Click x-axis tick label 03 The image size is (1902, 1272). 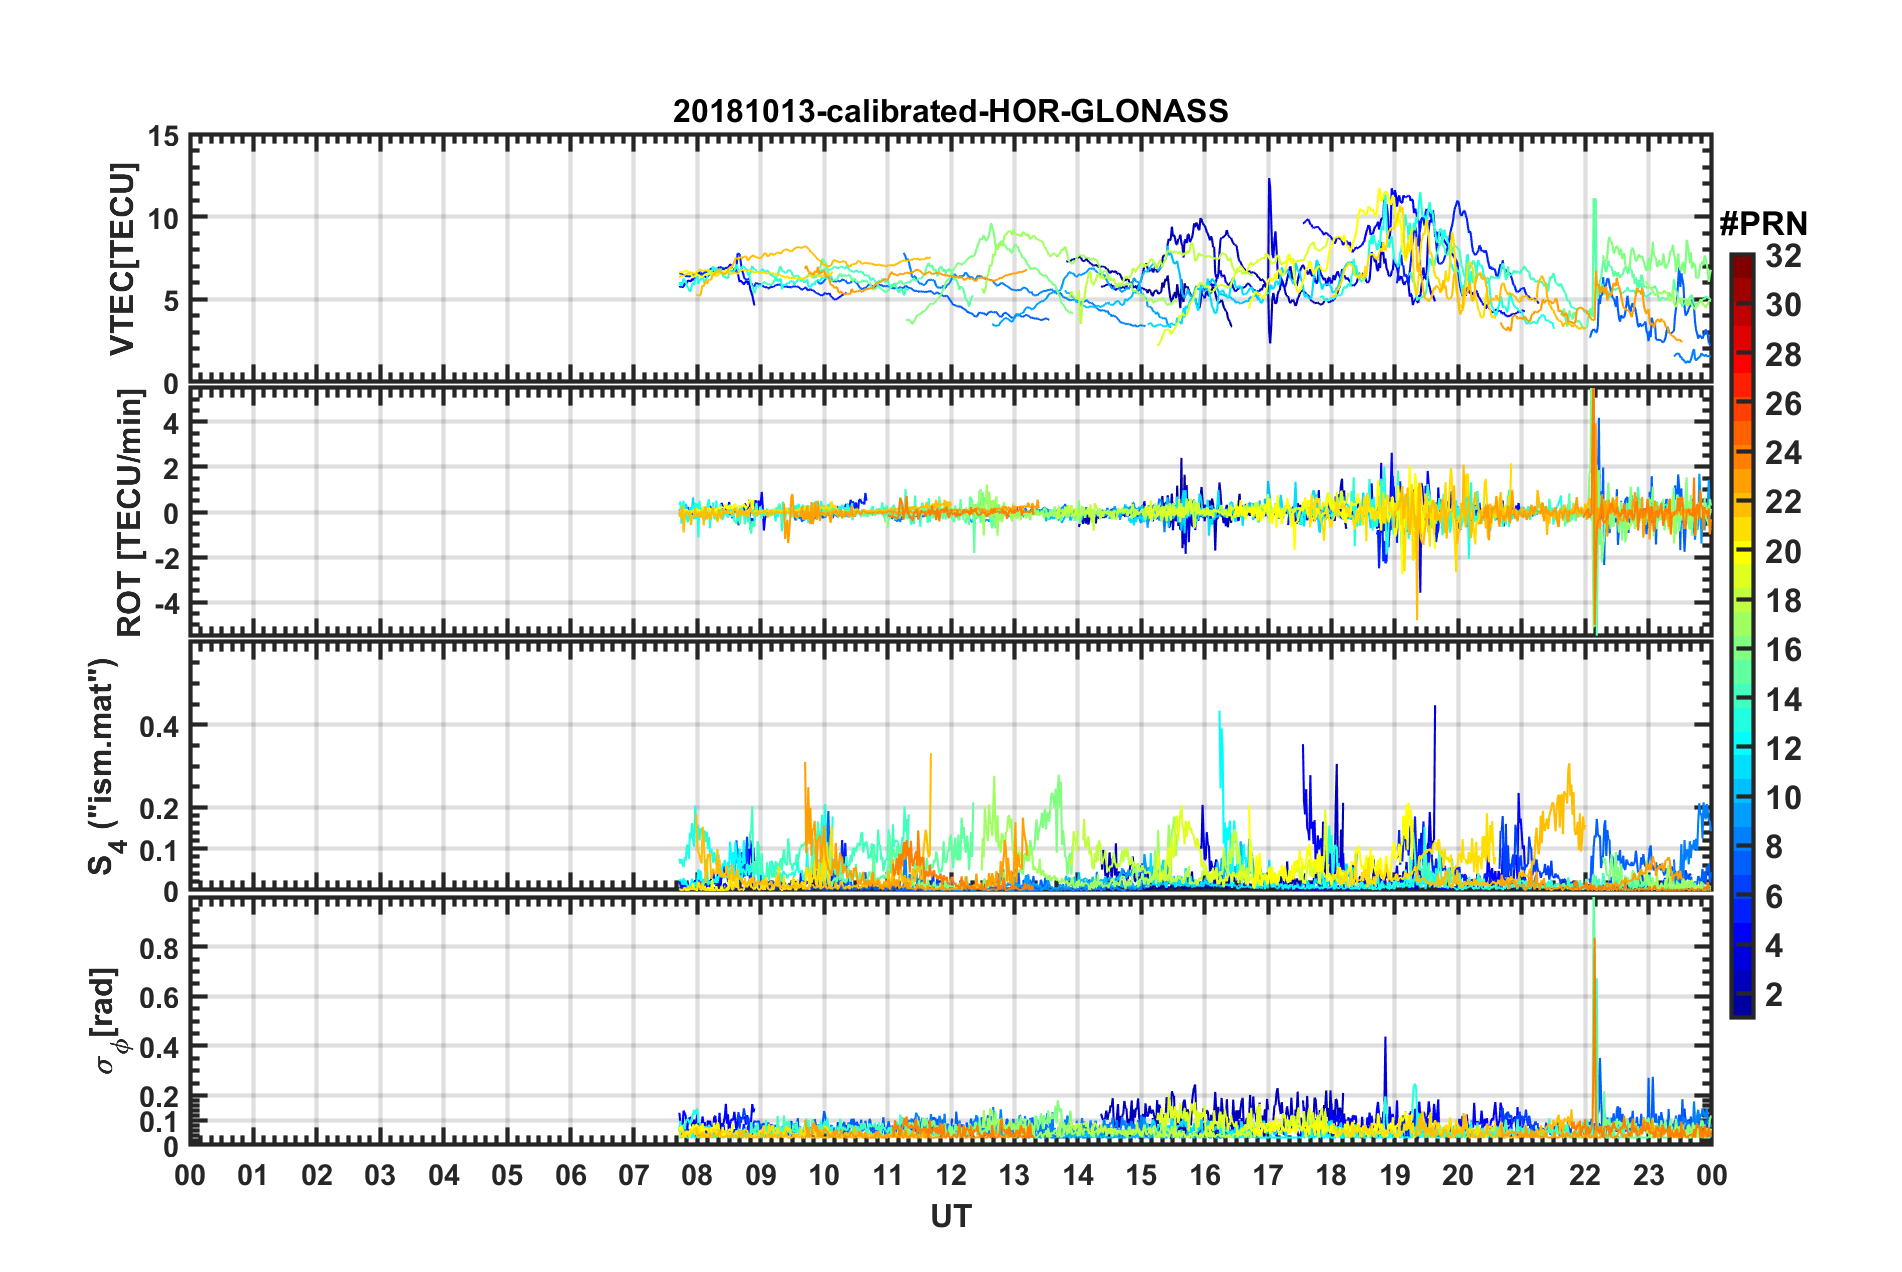click(x=380, y=1175)
